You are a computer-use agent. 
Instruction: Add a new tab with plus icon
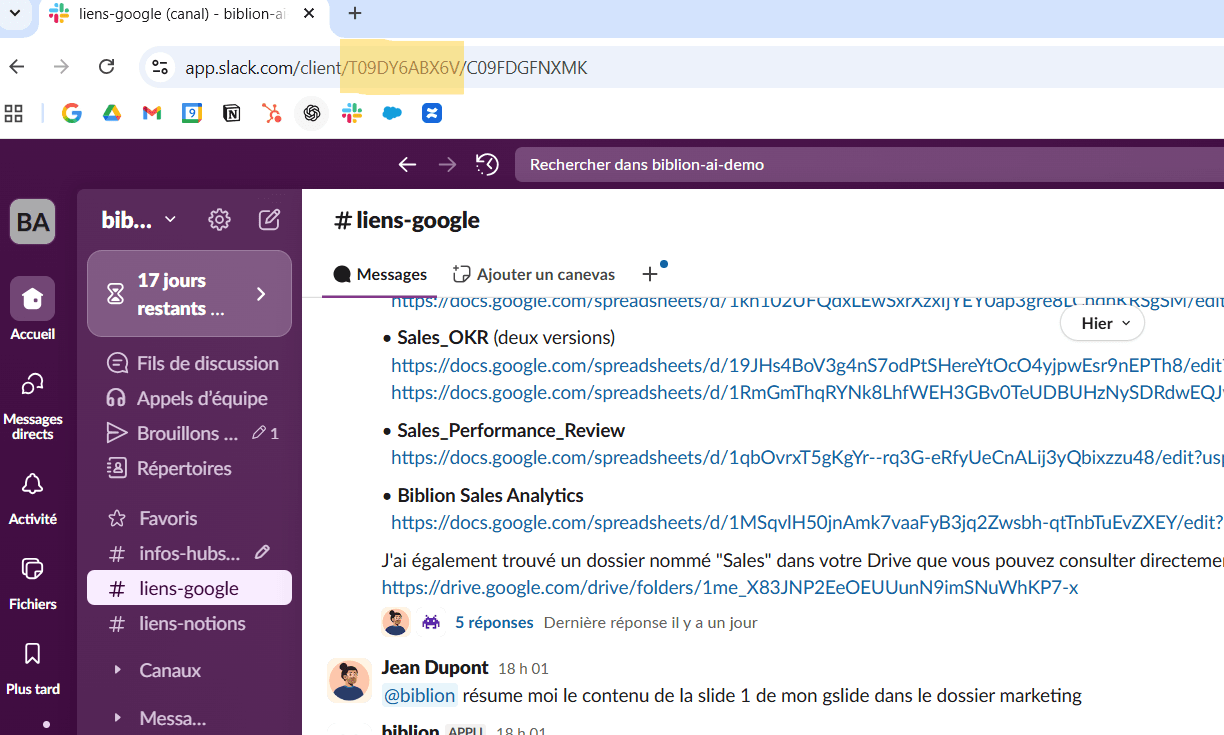tap(650, 274)
